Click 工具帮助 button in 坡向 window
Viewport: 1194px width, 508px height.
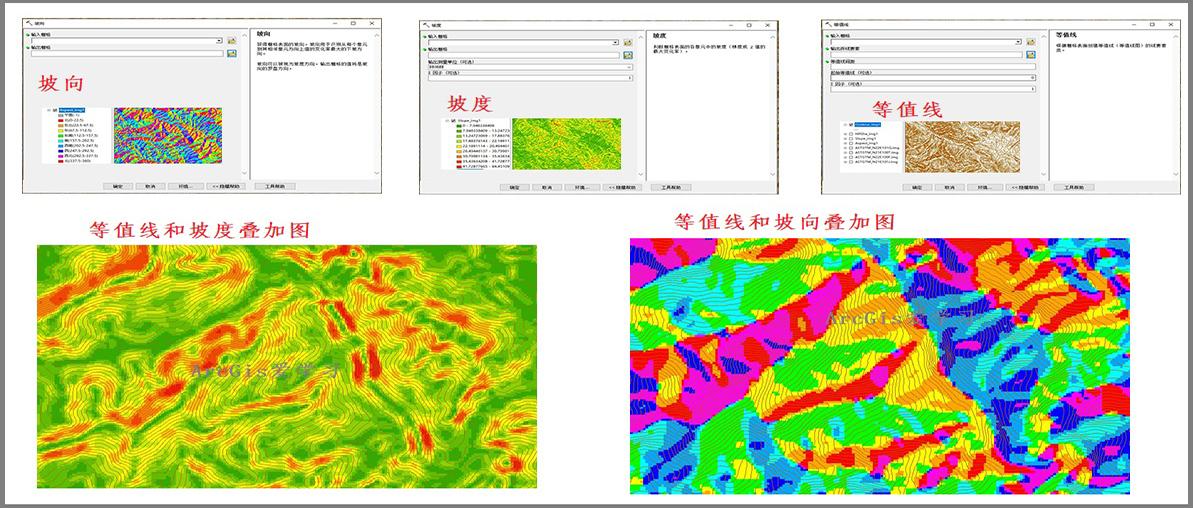tap(275, 186)
